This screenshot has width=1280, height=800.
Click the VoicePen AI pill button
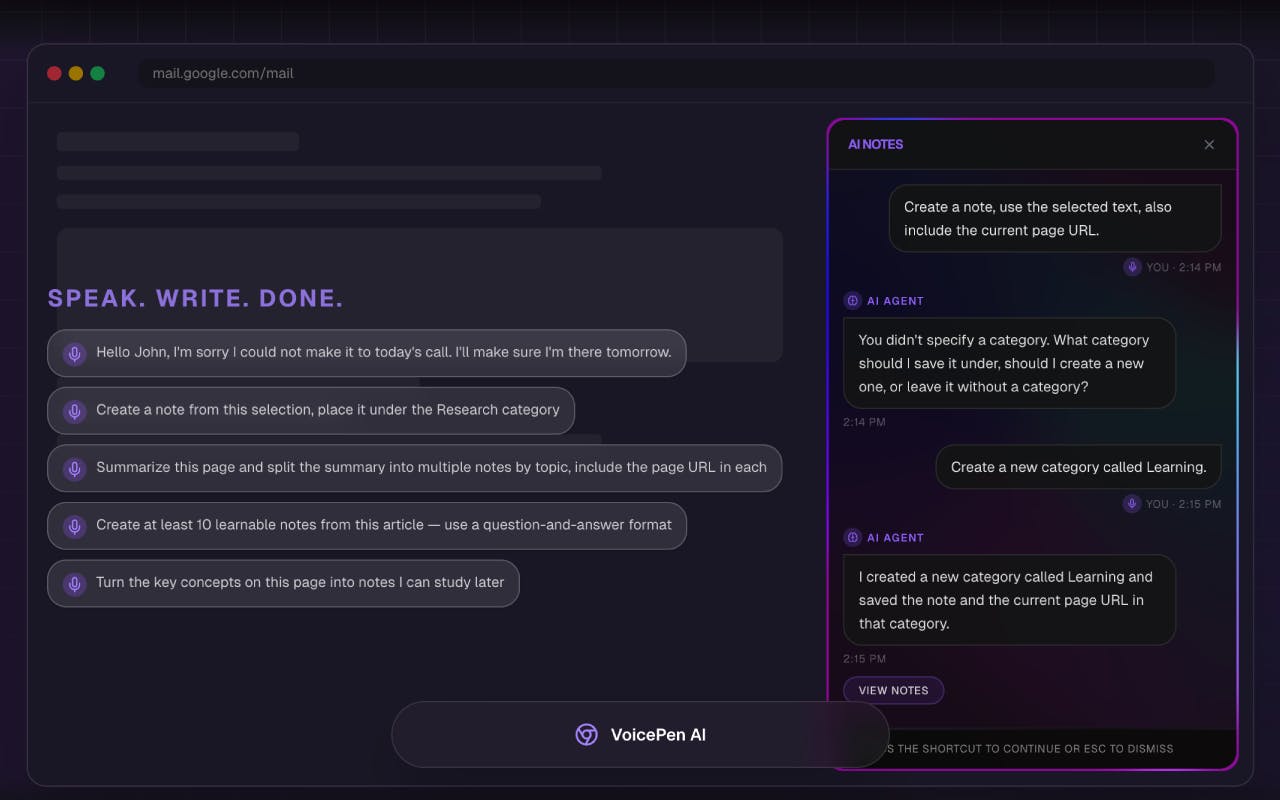640,735
